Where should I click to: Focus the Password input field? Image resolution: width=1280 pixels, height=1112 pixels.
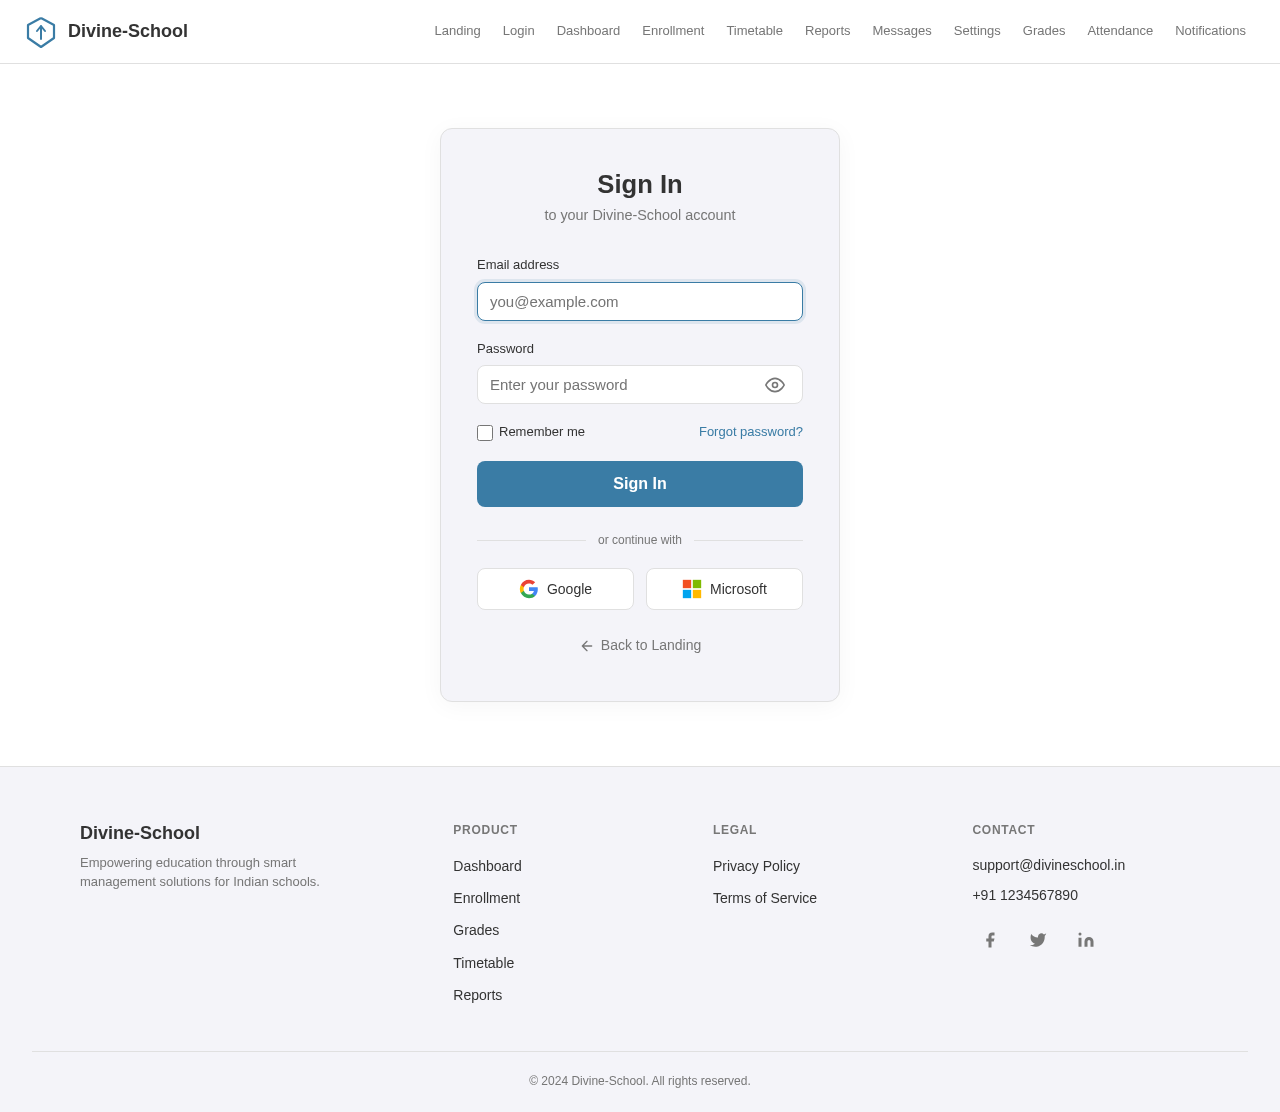coord(640,385)
